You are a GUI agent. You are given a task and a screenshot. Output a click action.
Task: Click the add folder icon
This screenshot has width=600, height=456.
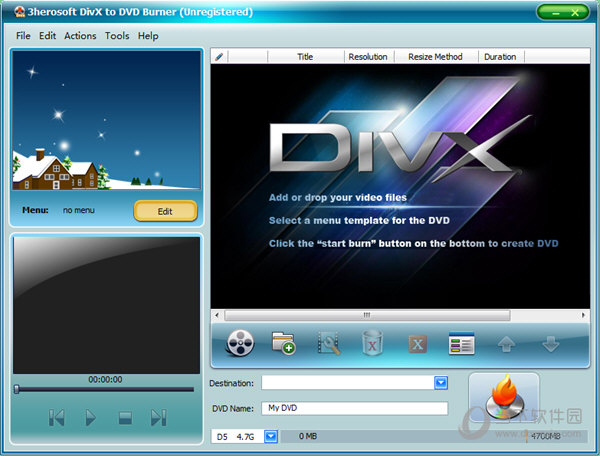[283, 343]
